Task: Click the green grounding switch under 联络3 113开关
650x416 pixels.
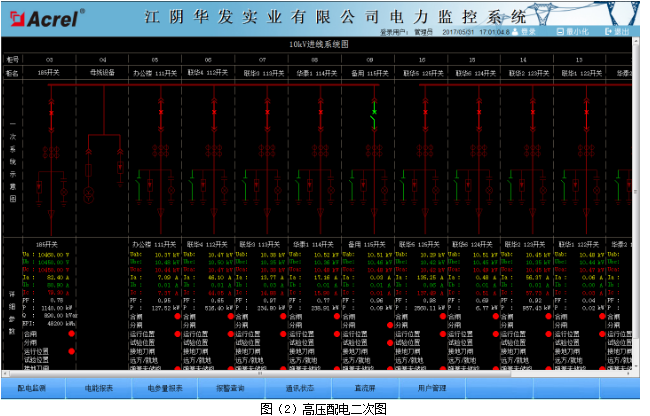Action: click(x=245, y=187)
